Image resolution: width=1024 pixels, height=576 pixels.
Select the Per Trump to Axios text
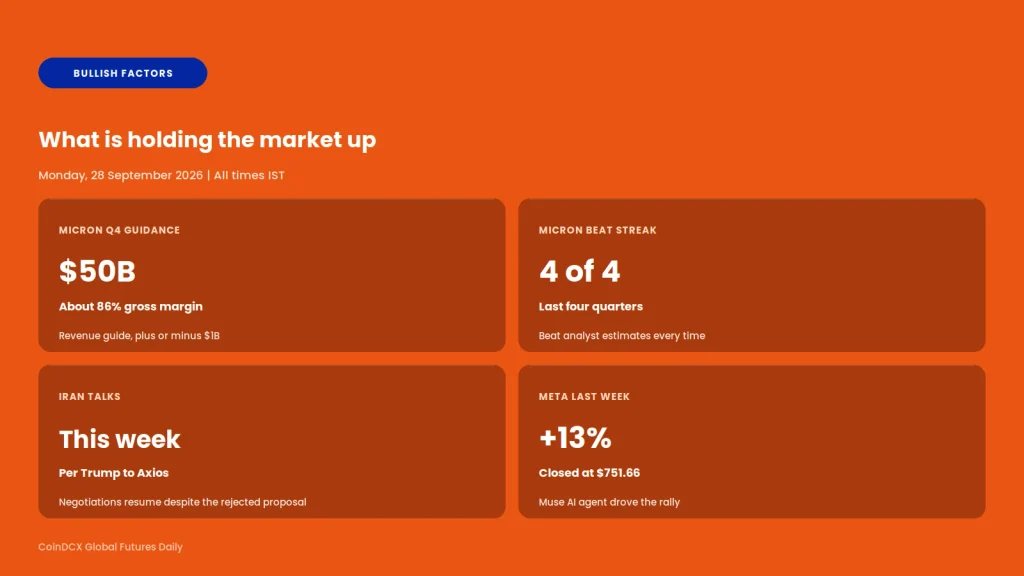(x=114, y=473)
